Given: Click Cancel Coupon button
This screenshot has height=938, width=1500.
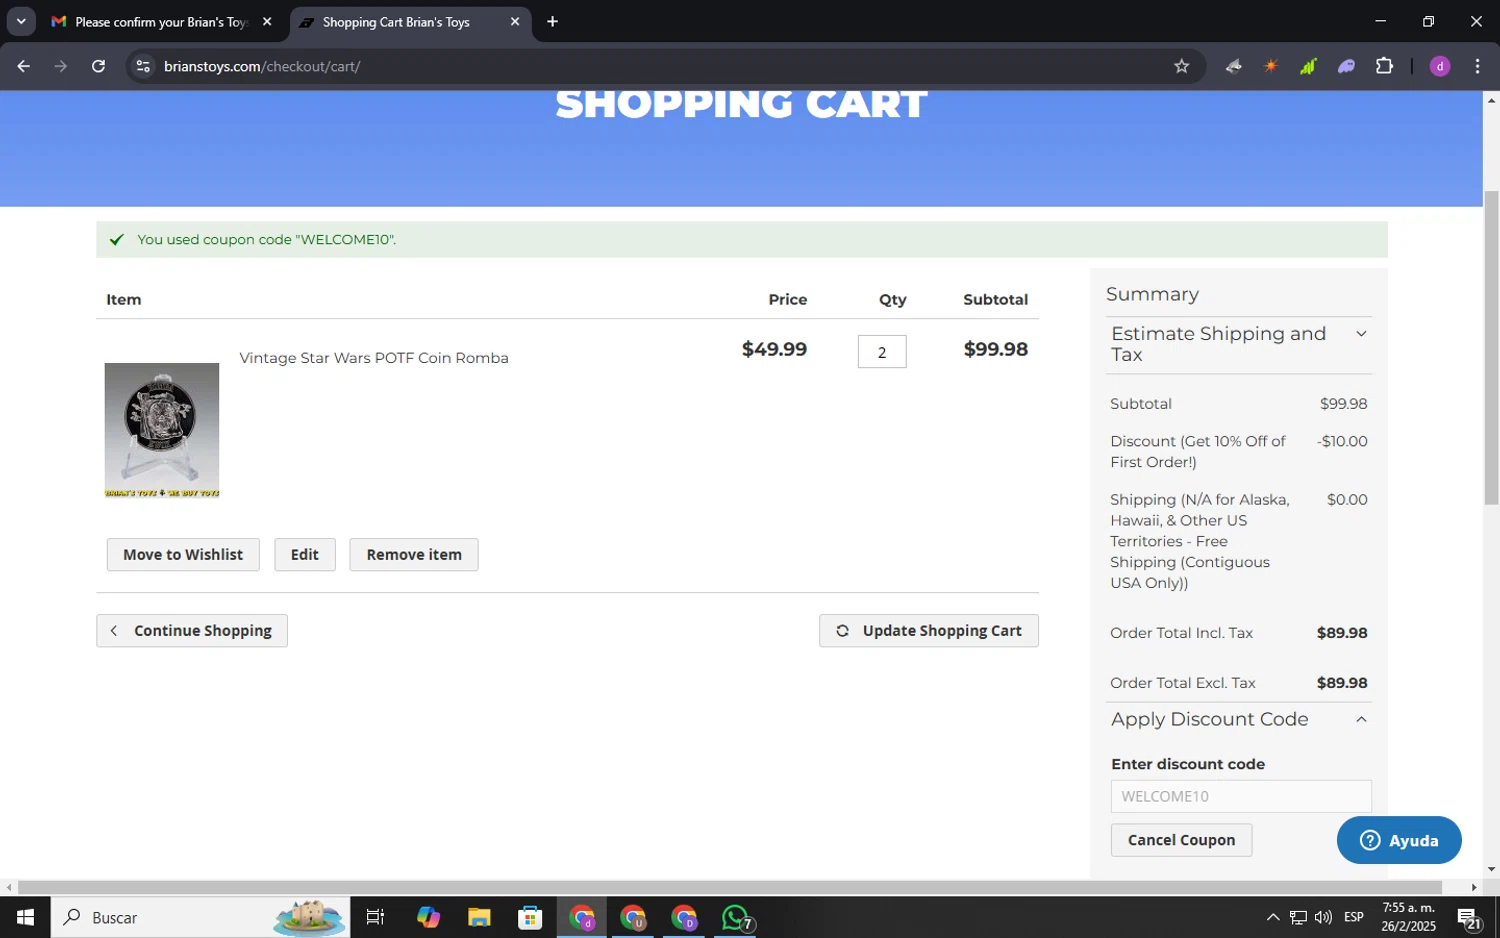Looking at the screenshot, I should (x=1182, y=840).
